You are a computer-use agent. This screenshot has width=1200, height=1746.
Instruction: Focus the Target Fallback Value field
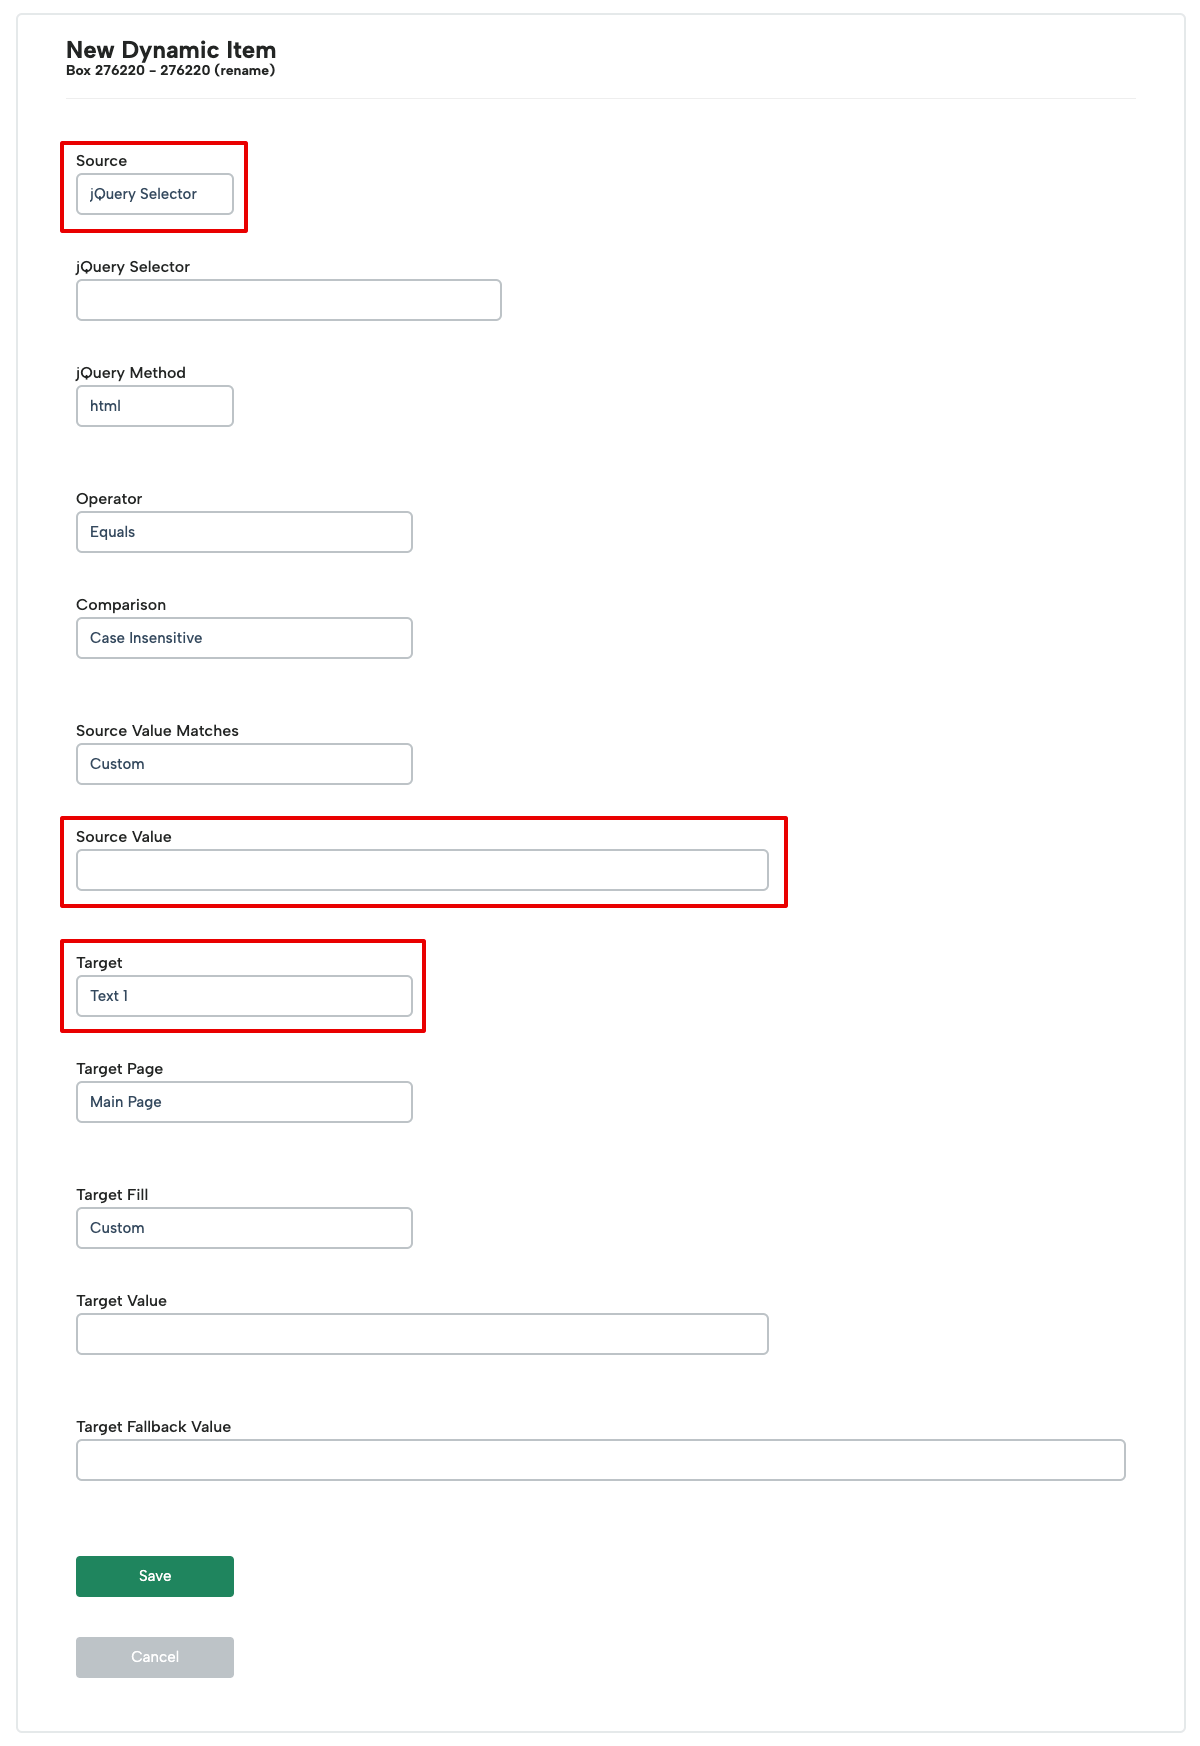pyautogui.click(x=601, y=1460)
